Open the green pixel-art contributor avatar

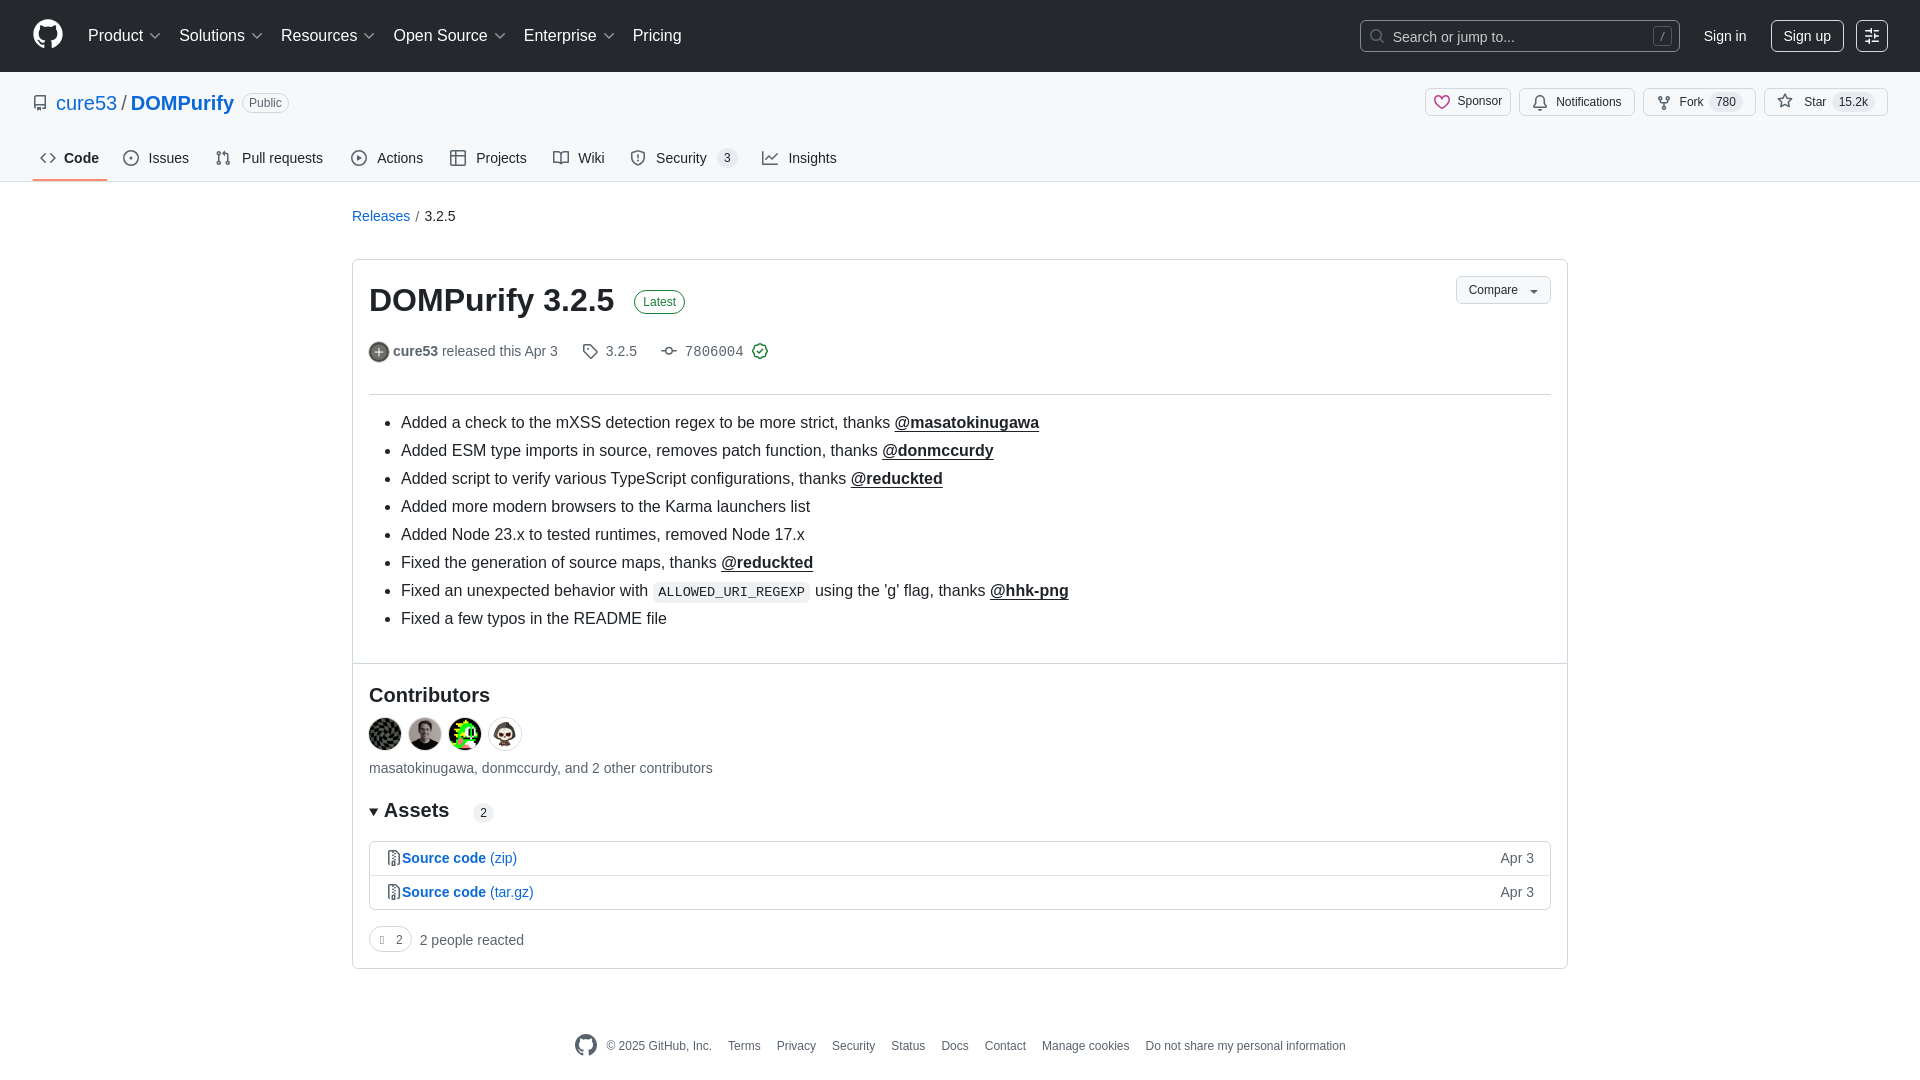pos(465,734)
